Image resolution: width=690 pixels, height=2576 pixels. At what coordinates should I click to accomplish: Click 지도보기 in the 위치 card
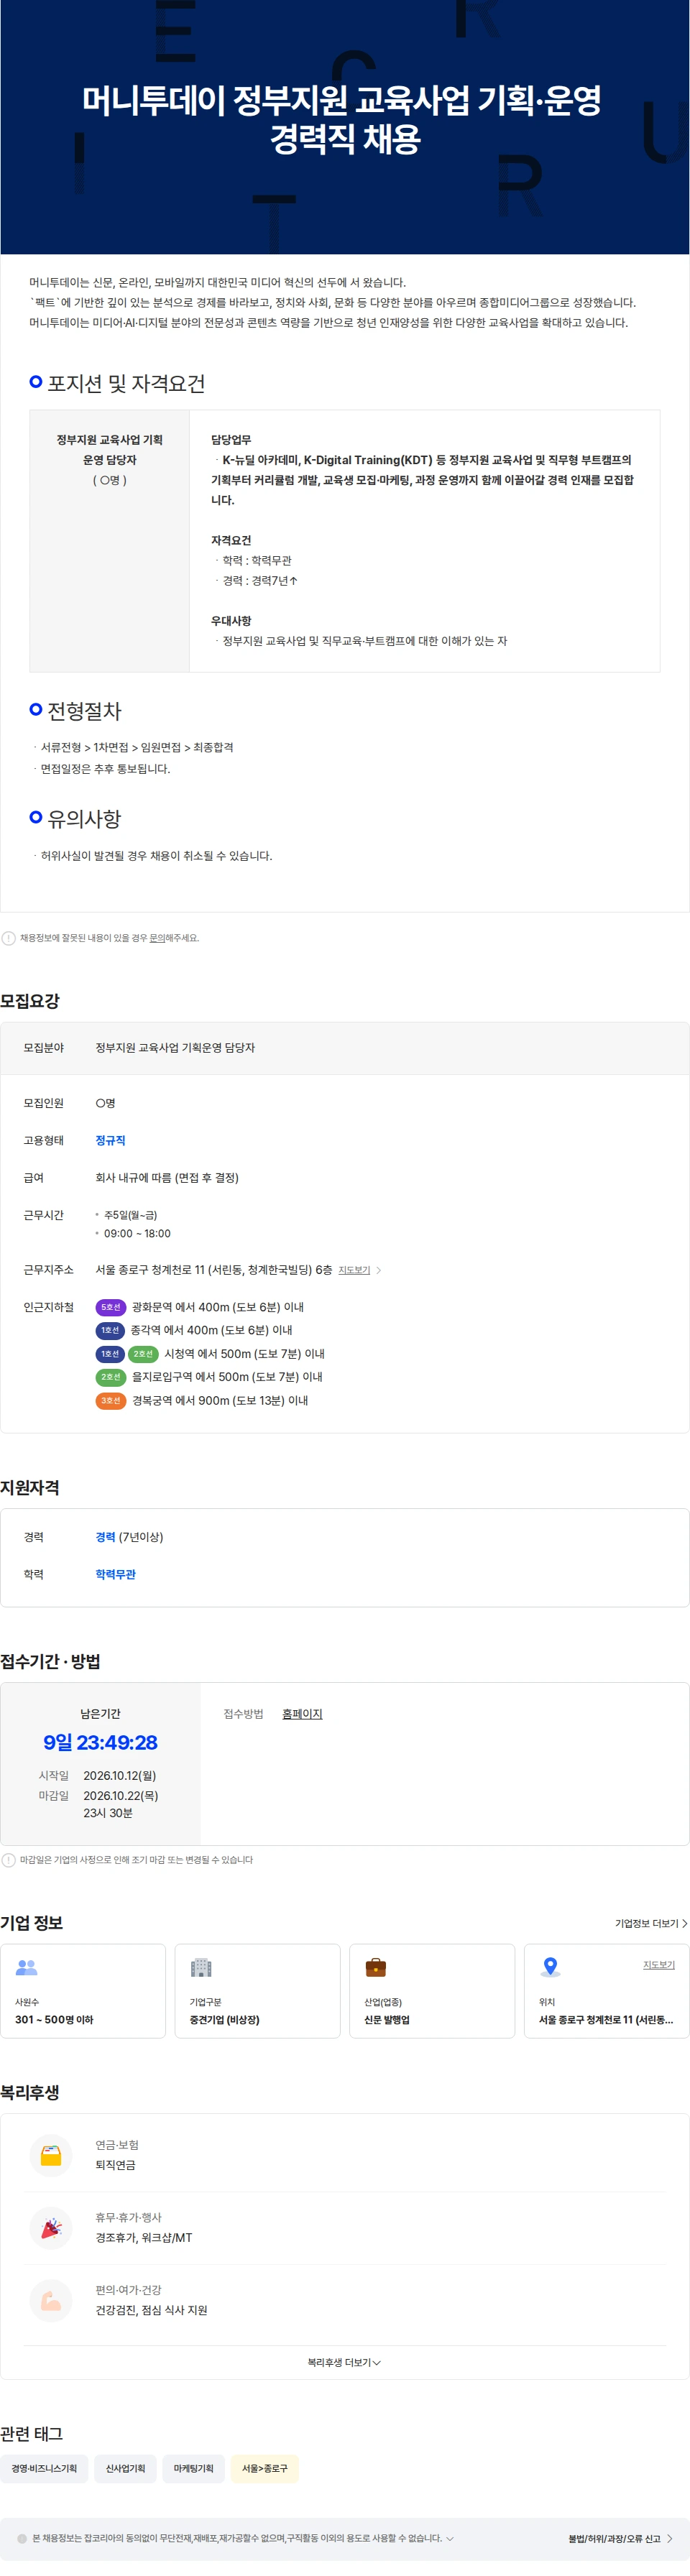click(658, 1965)
